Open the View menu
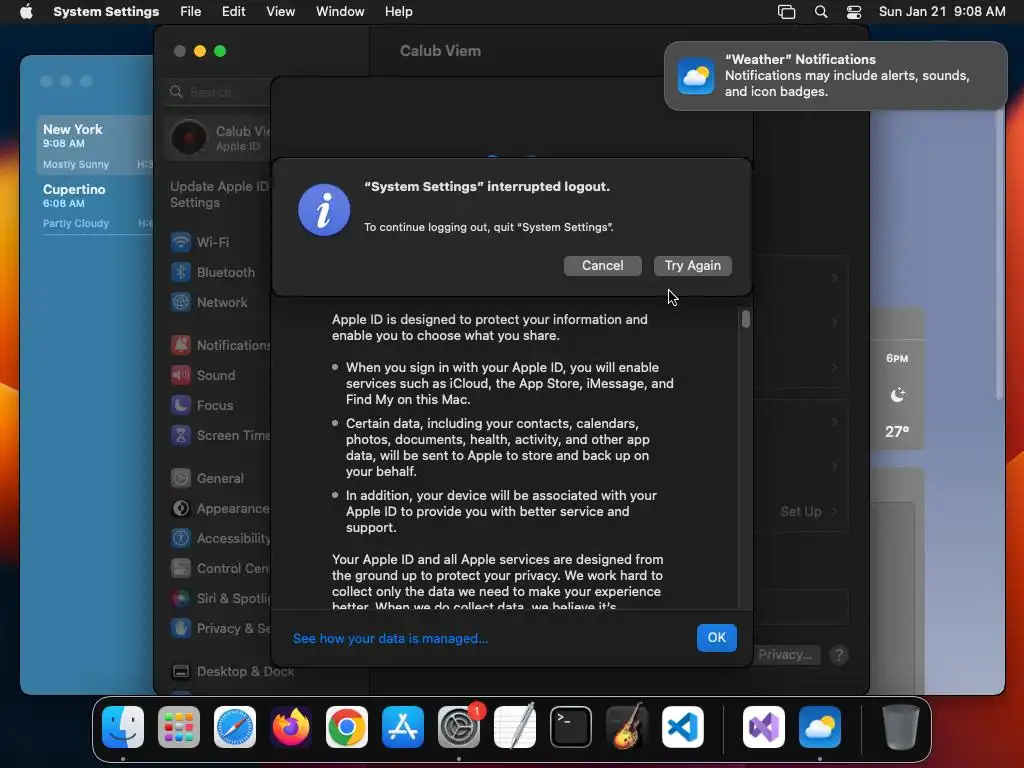 pos(280,12)
